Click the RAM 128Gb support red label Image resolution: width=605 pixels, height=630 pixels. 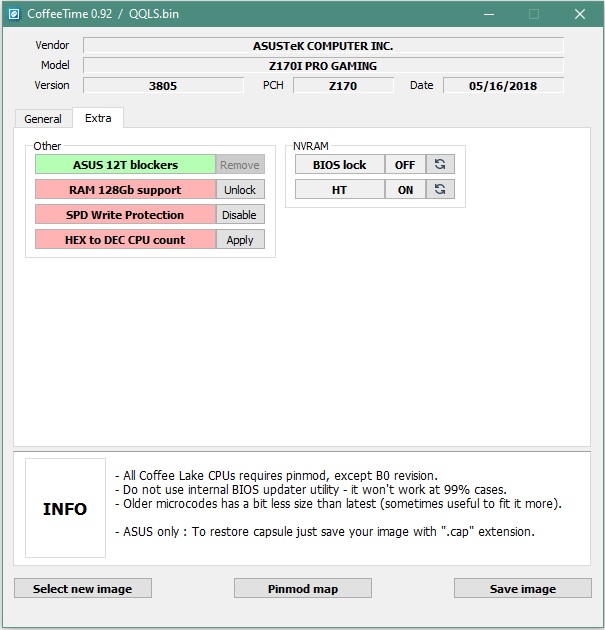tap(125, 190)
